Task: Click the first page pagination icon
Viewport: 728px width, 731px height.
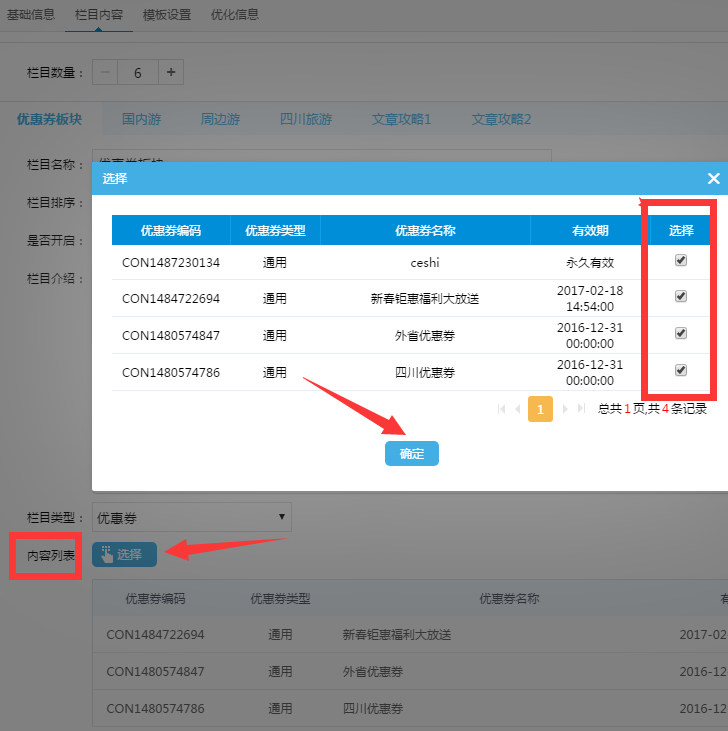Action: (501, 409)
